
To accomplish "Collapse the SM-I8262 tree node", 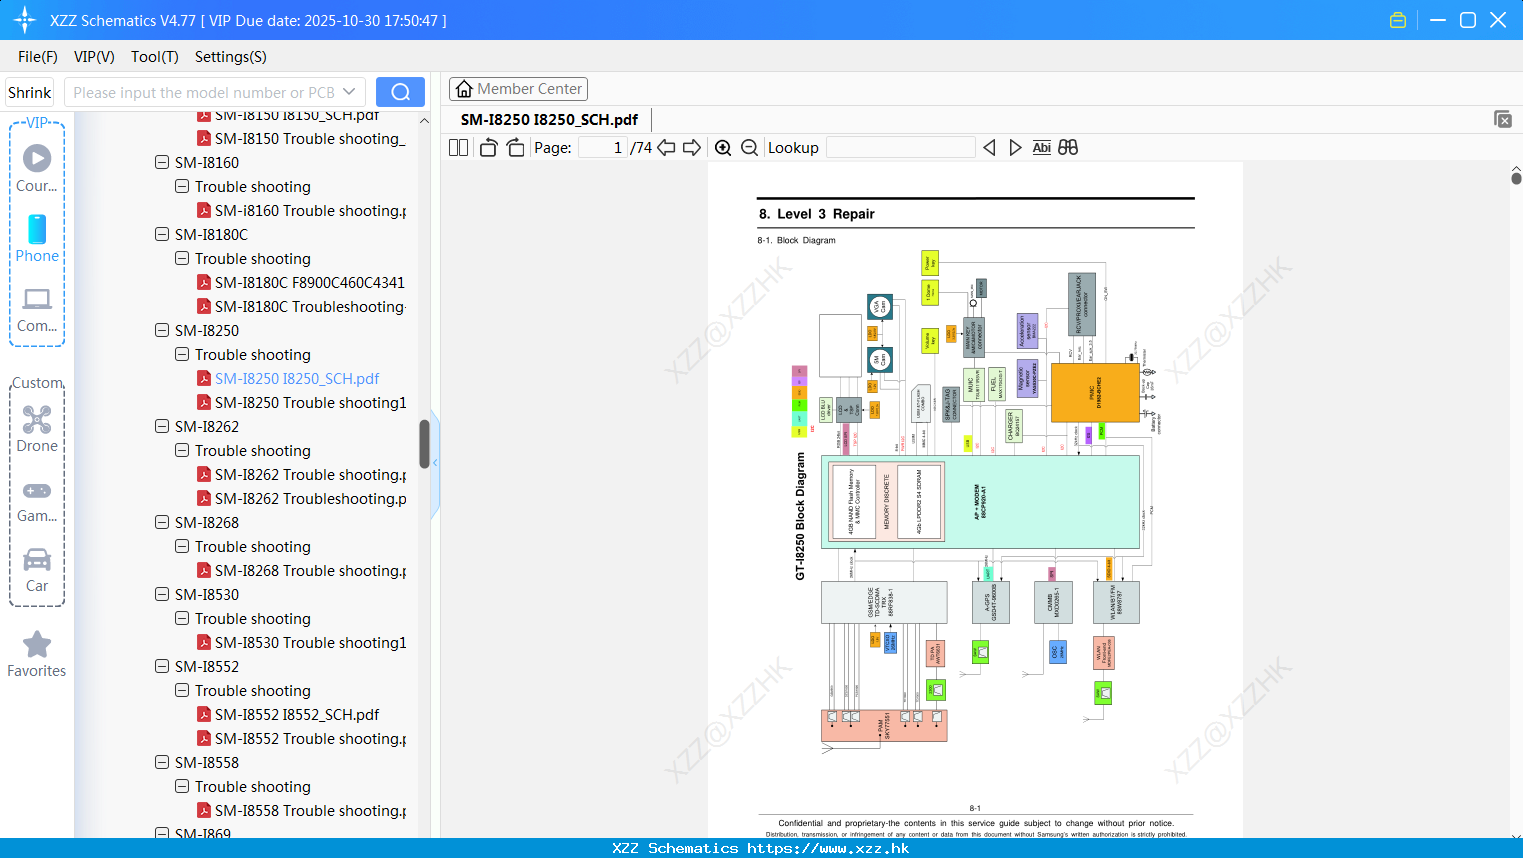I will pyautogui.click(x=162, y=426).
